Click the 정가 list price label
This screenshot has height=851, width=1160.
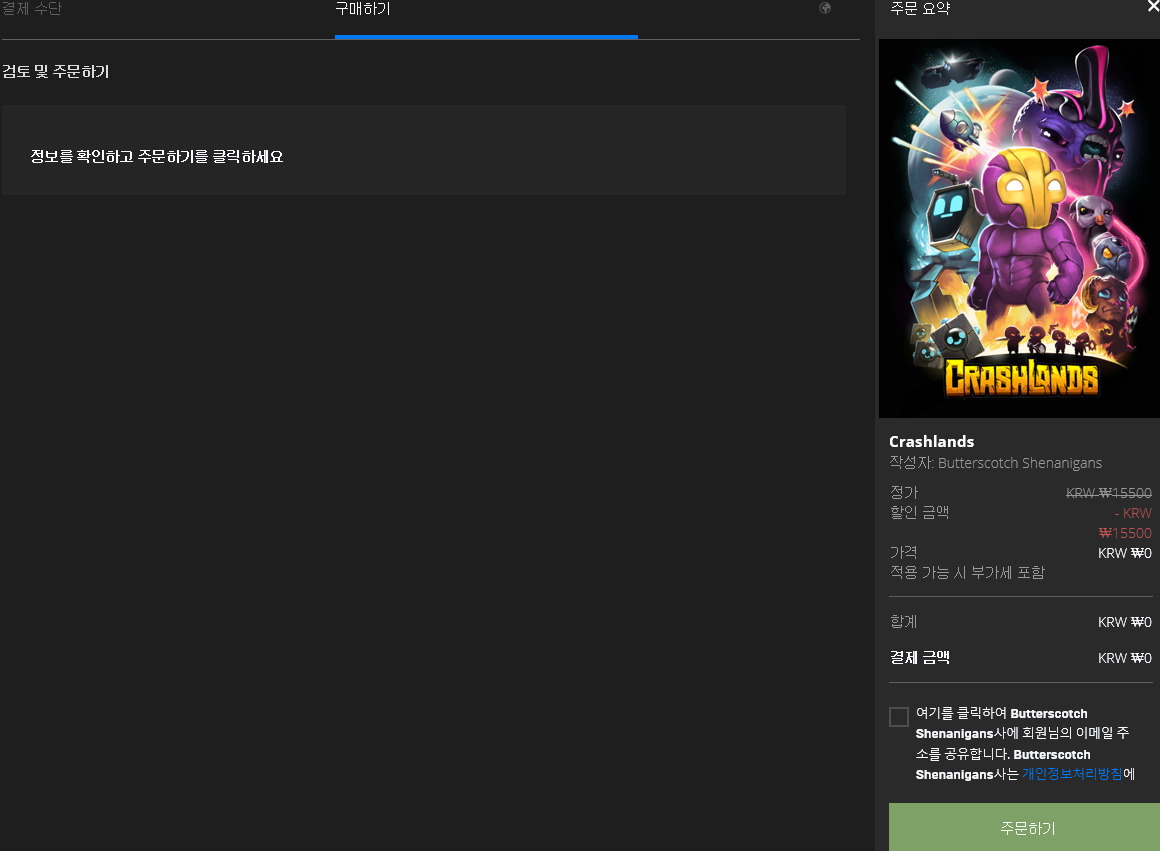click(903, 493)
